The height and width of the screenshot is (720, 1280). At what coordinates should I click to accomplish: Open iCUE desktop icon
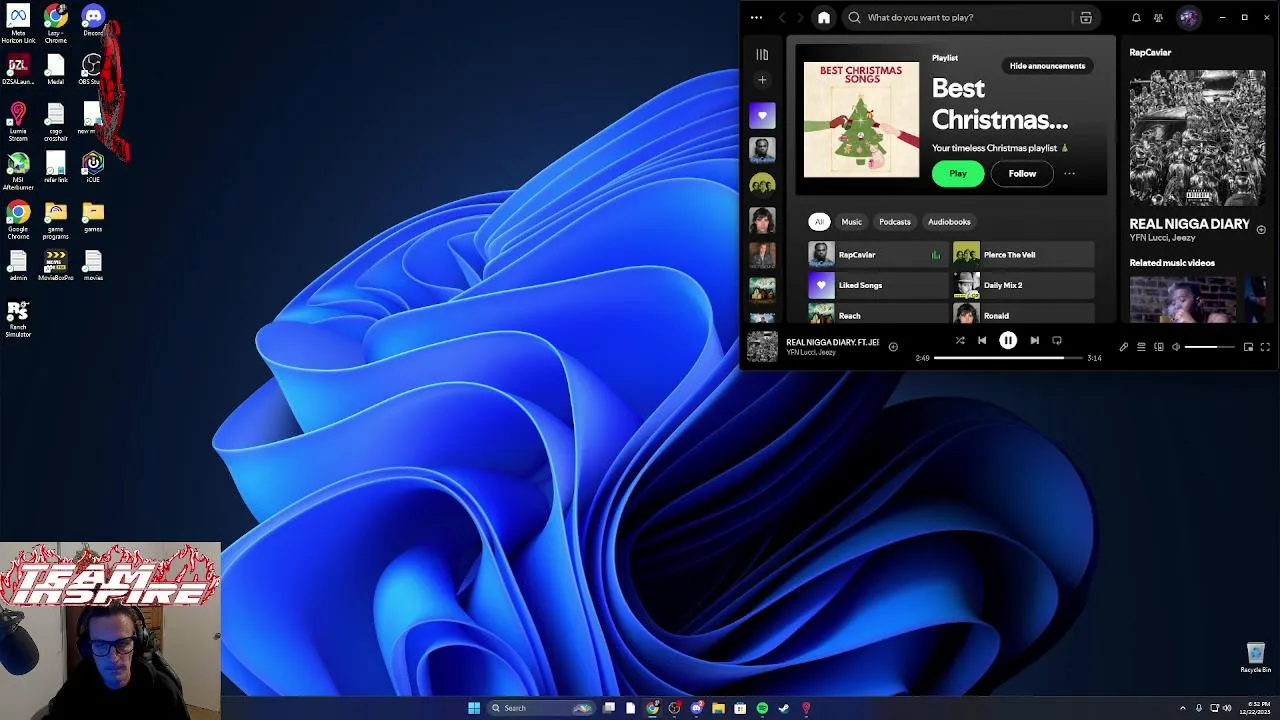click(x=93, y=167)
